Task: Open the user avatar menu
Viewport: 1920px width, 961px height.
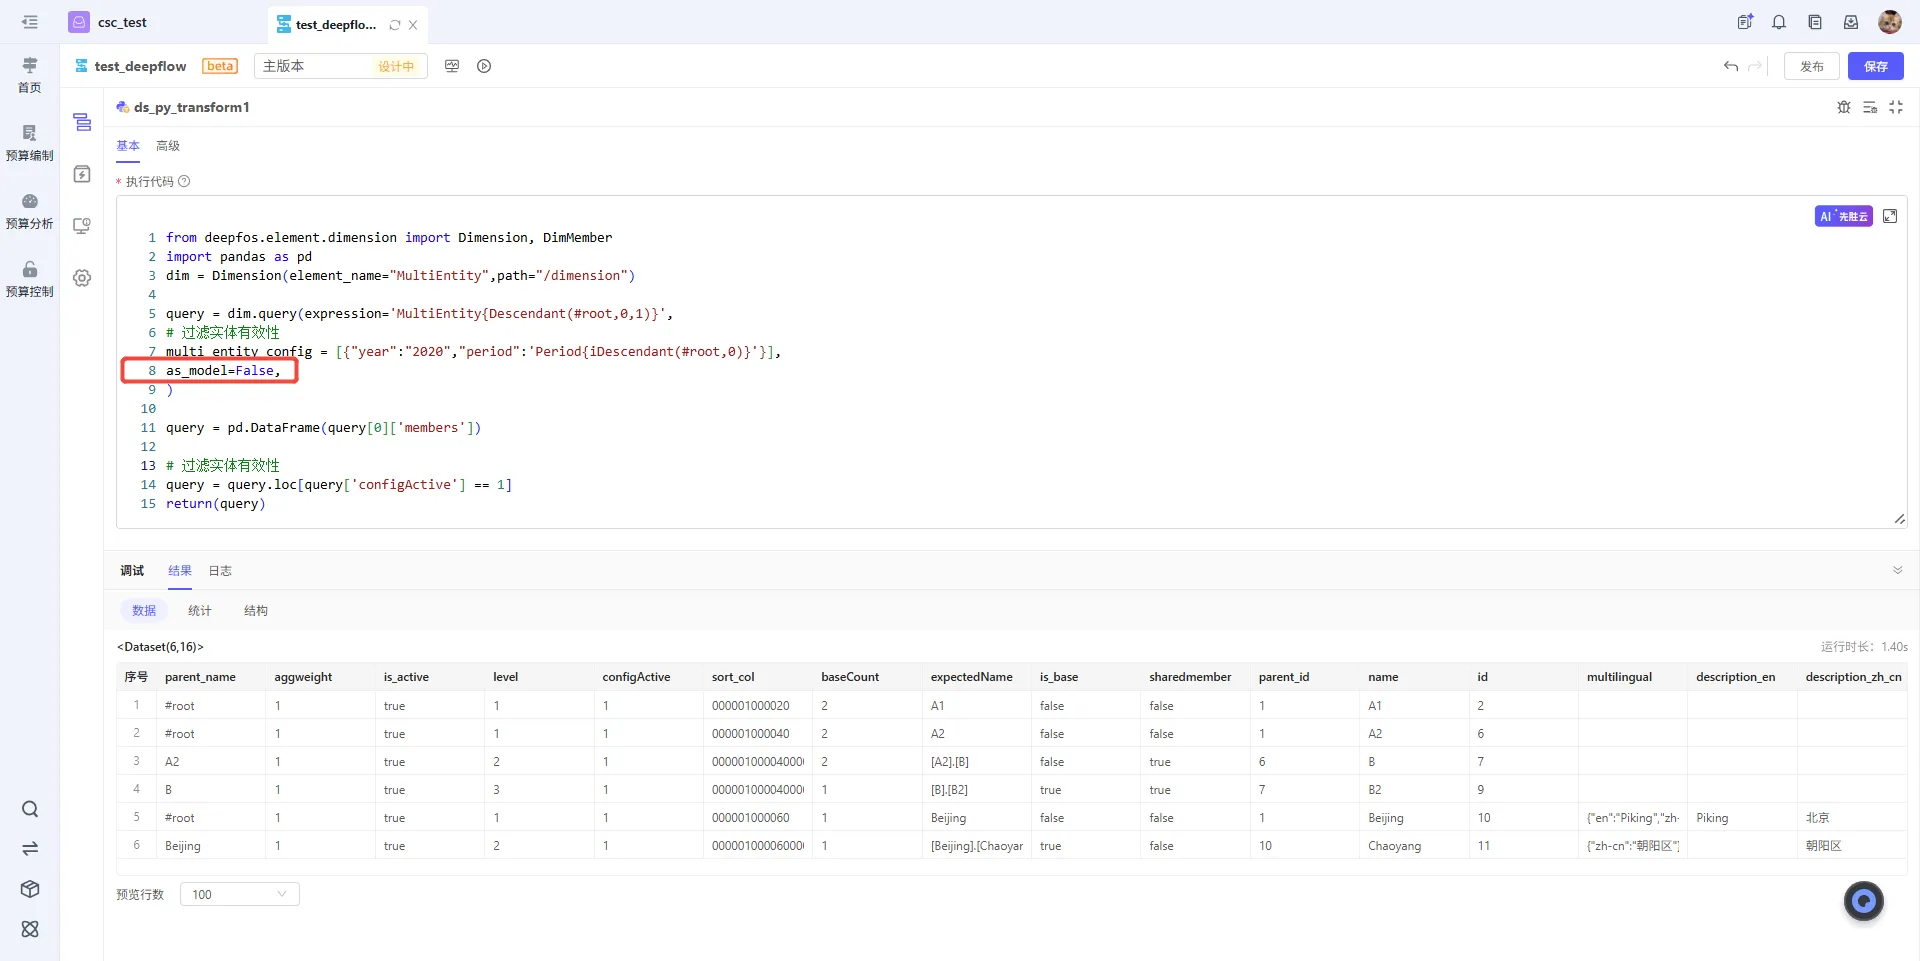Action: tap(1890, 22)
